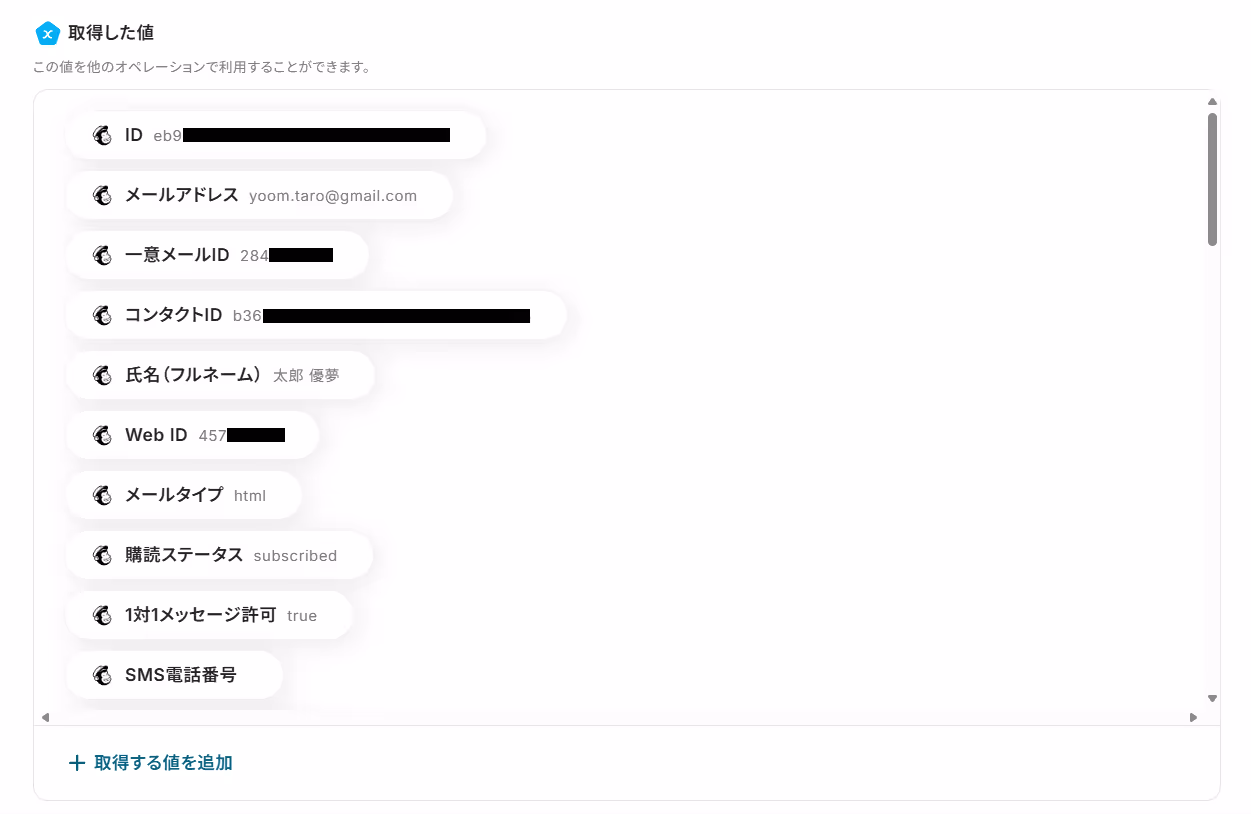Click the horizontal scrollbar left arrow
Screen dimensions: 1251x814
tap(45, 717)
